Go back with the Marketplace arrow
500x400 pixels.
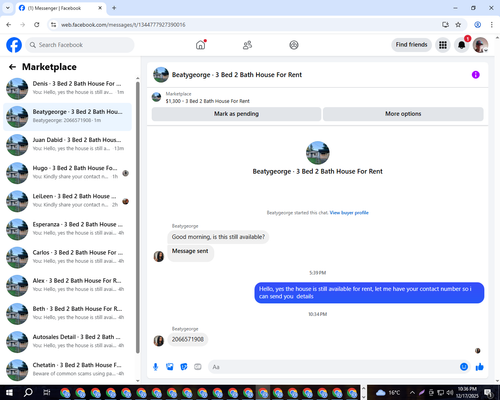(12, 67)
